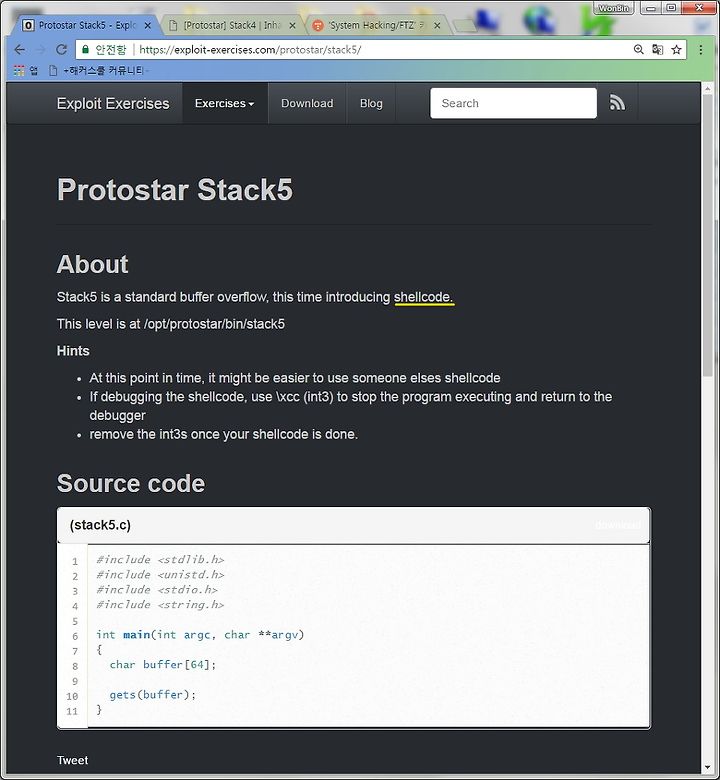Open the apps shortcut in bookmarks bar
720x780 pixels.
(x=25, y=71)
